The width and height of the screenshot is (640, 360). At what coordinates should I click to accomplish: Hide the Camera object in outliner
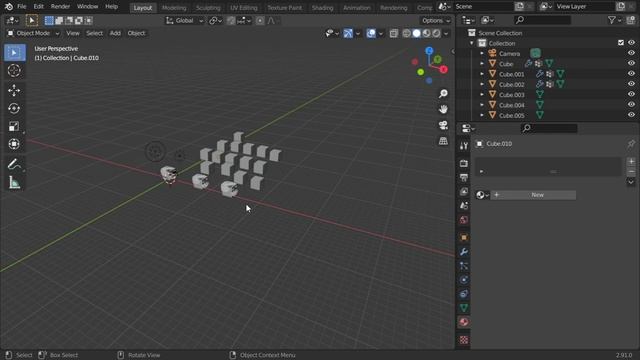tap(631, 53)
